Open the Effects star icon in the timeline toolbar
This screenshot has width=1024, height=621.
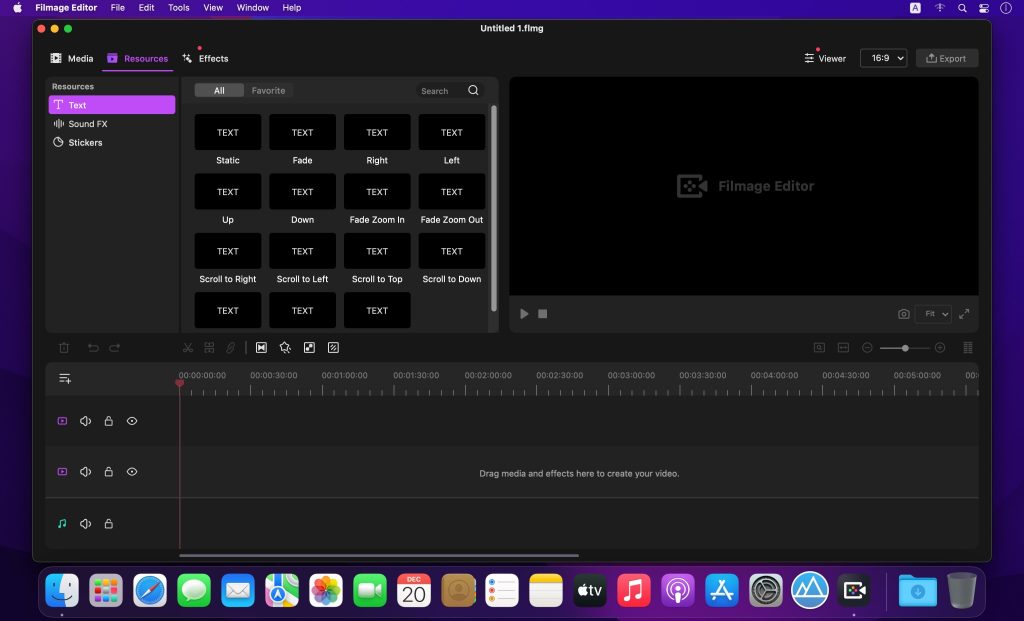pos(285,347)
